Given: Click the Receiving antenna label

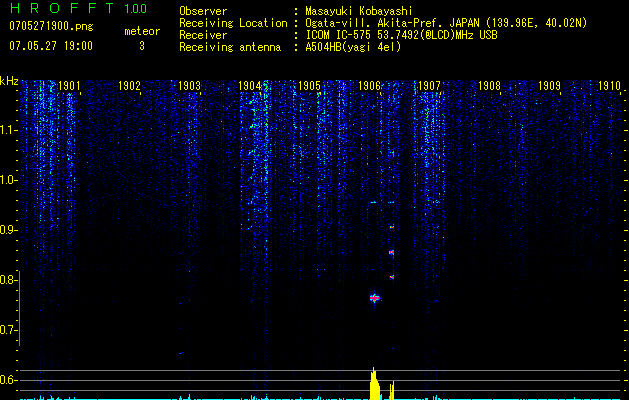Looking at the screenshot, I should 230,47.
